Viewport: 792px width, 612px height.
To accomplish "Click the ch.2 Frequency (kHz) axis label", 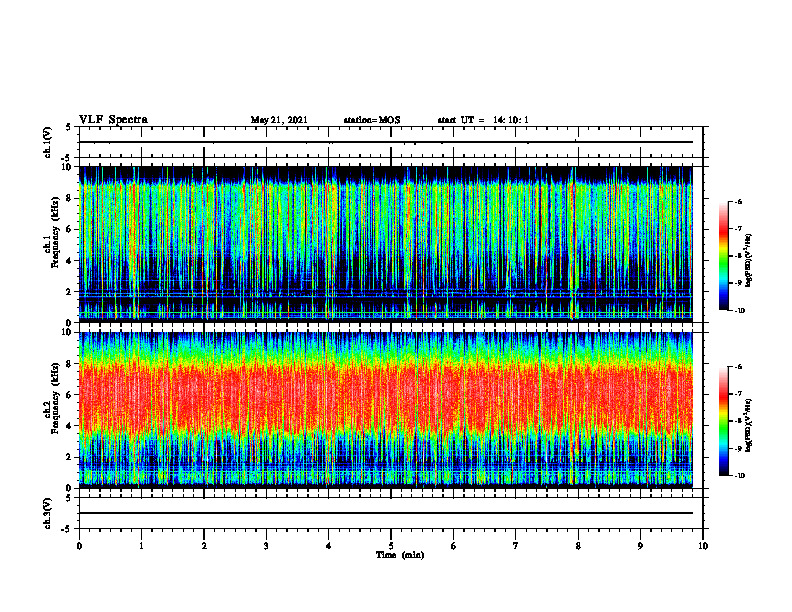I will pyautogui.click(x=51, y=398).
